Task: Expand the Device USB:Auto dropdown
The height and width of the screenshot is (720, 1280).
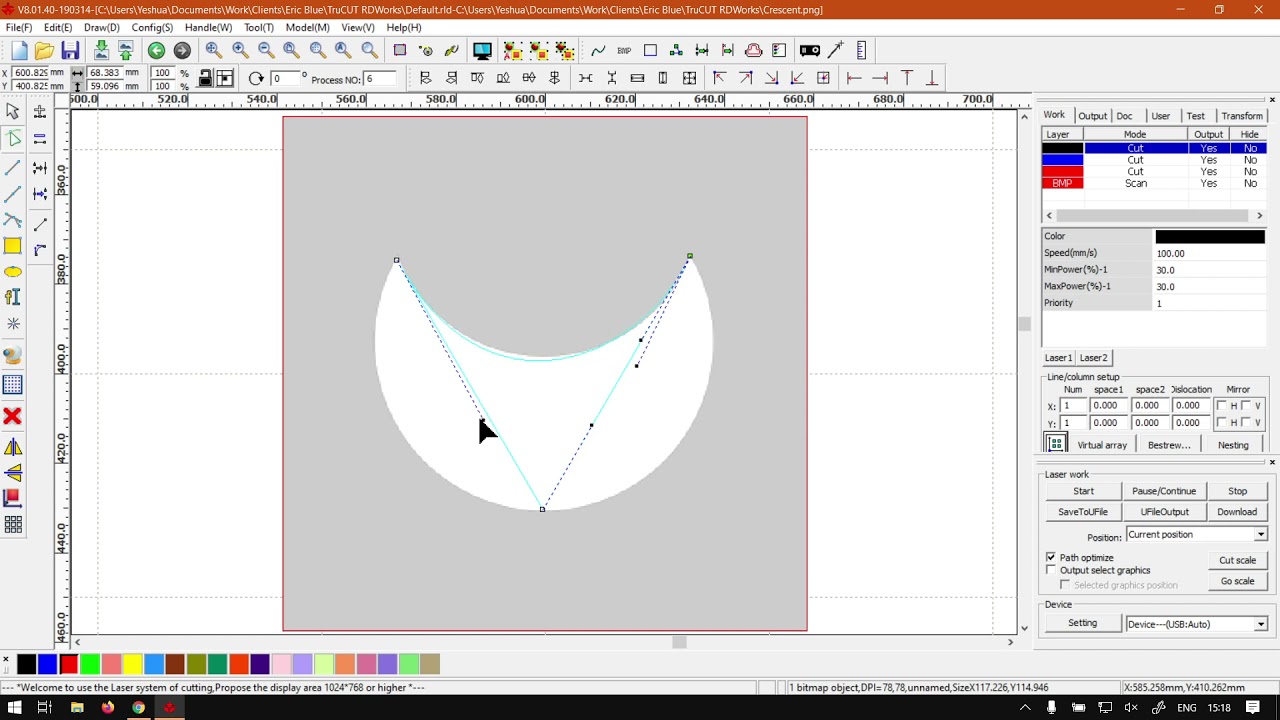Action: pos(1260,624)
